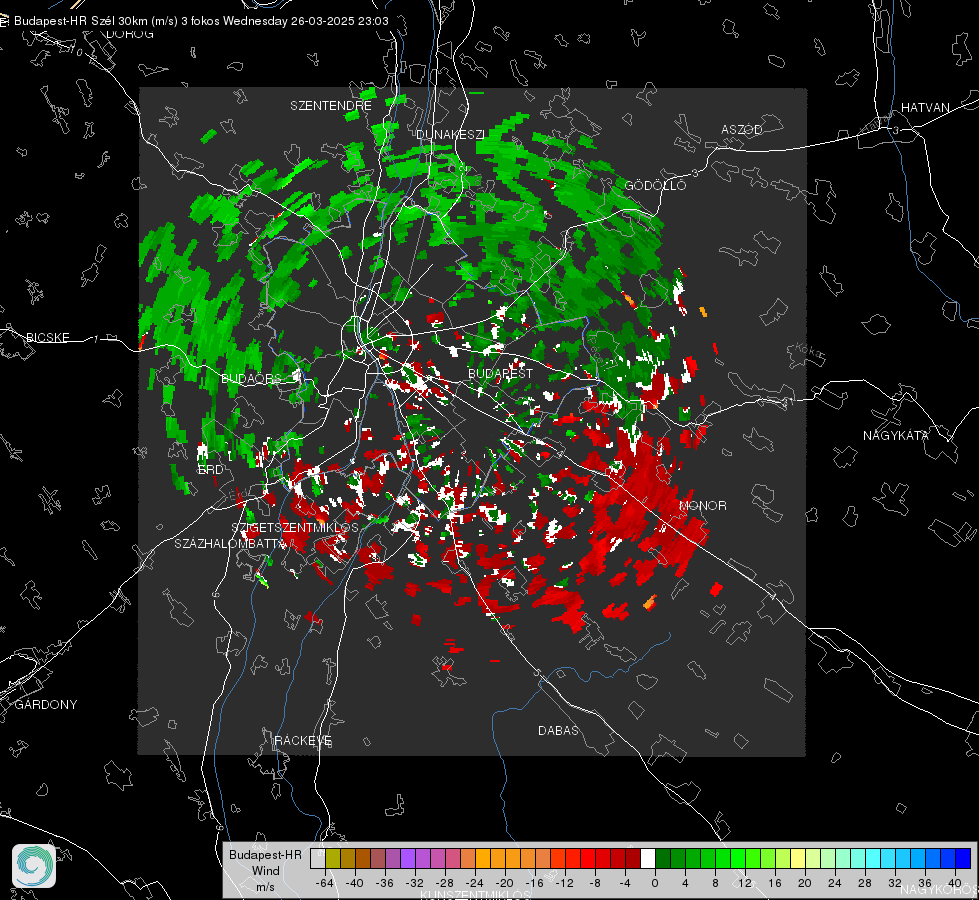The width and height of the screenshot is (979, 900).
Task: Click the BICSKE town label
Action: (47, 338)
